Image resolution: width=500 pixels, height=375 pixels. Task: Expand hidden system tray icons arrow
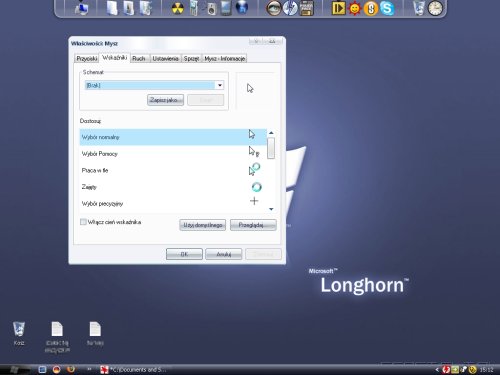pos(437,369)
